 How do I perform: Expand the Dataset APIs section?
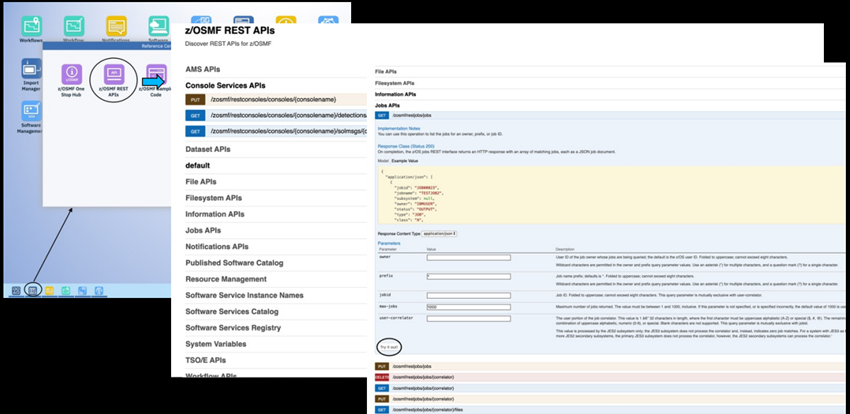[x=208, y=149]
